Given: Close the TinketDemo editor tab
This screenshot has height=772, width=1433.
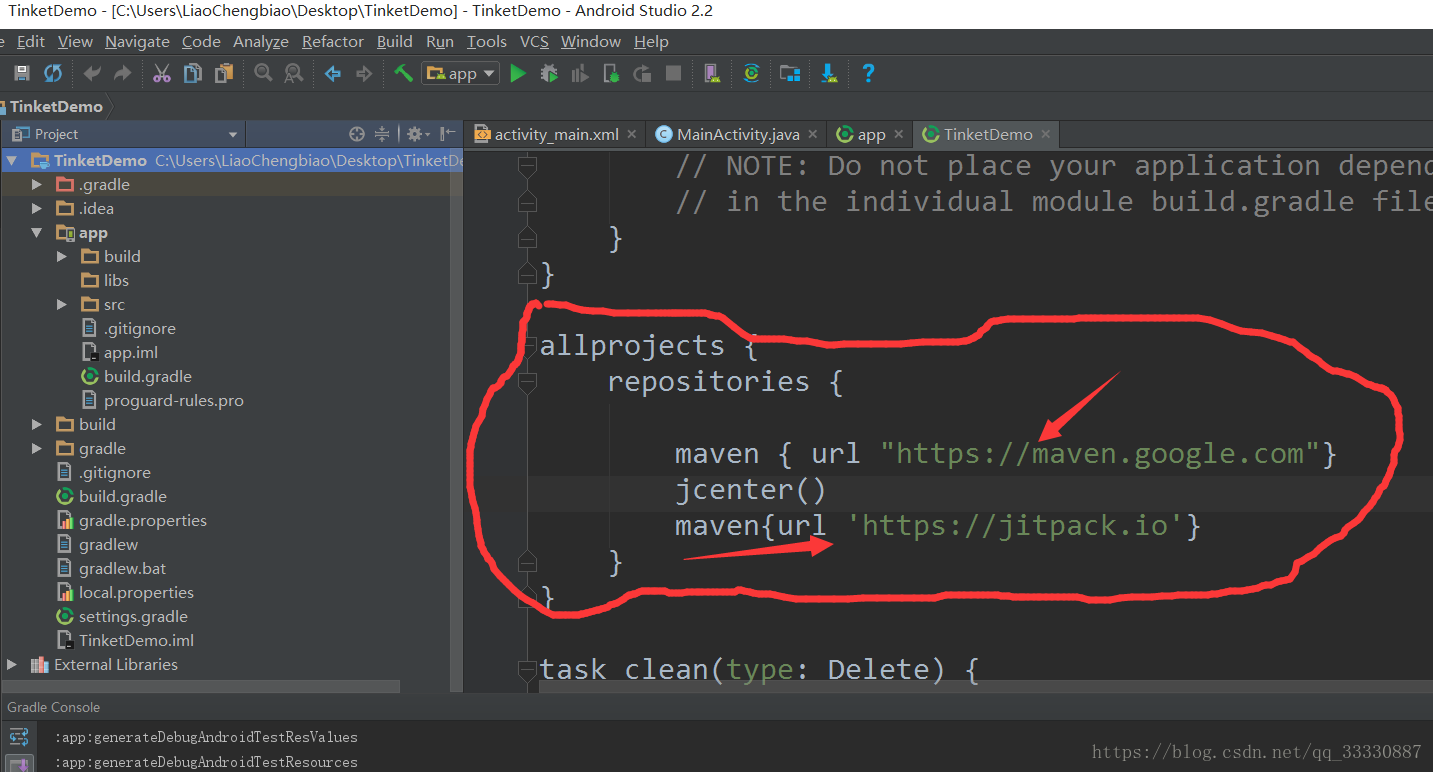Looking at the screenshot, I should (1045, 134).
